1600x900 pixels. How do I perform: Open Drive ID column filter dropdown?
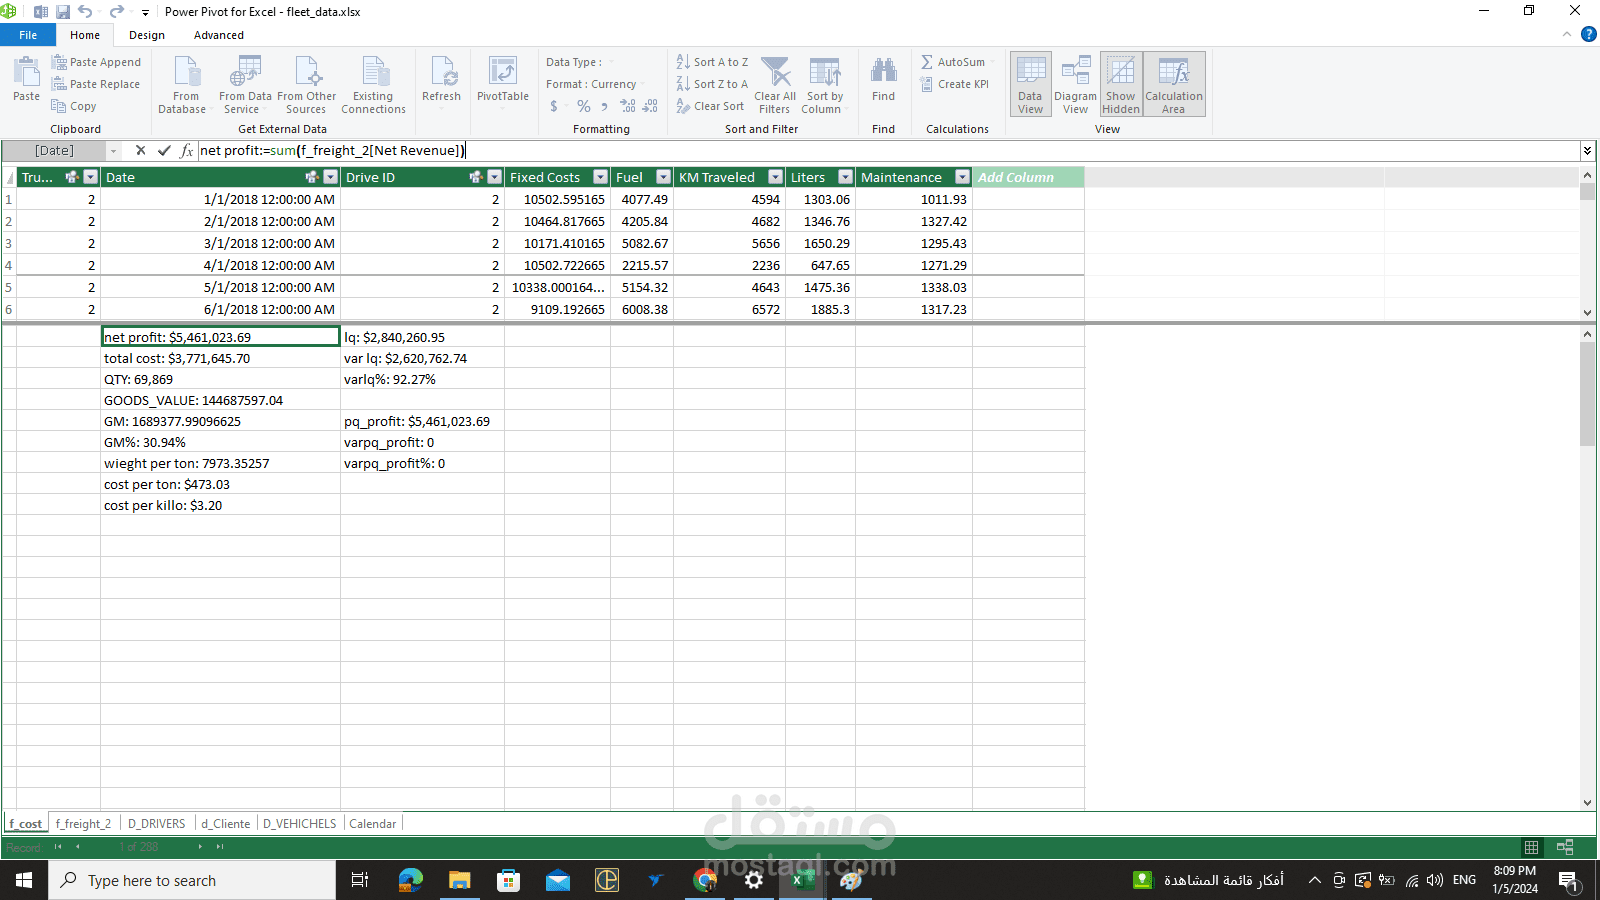[x=494, y=177]
